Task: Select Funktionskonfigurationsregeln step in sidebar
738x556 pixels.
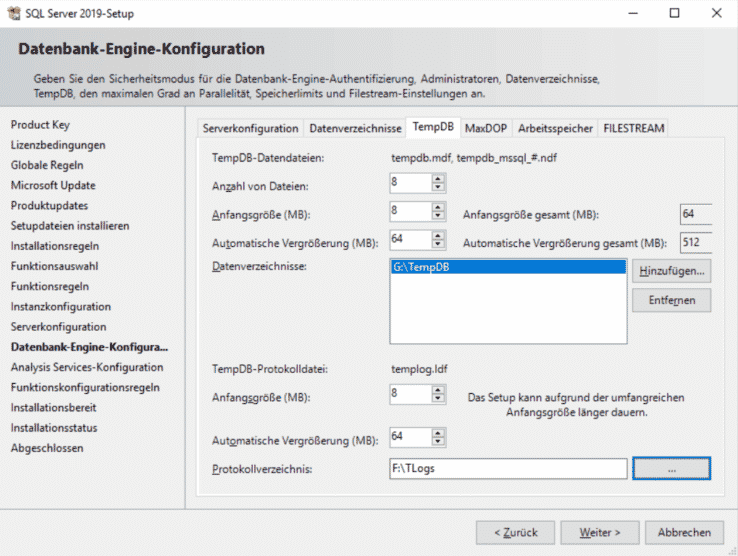Action: [85, 387]
